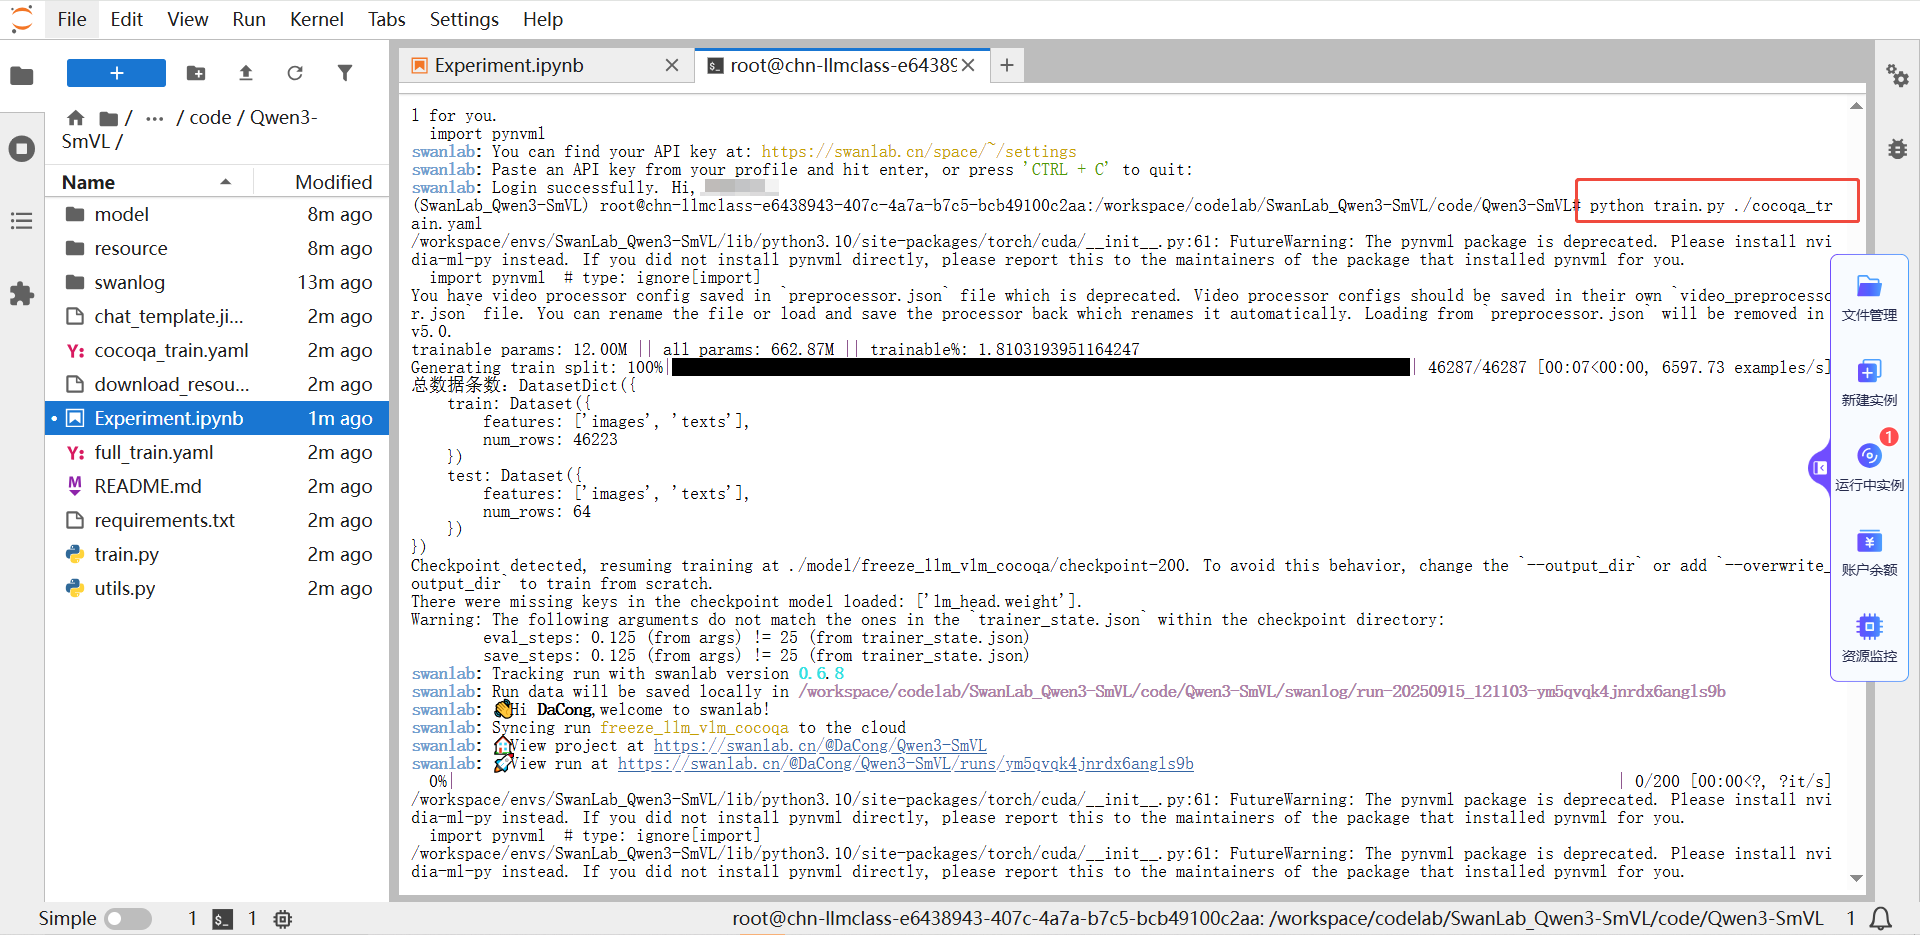Open the Property Inspector gears icon
Viewport: 1920px width, 935px height.
(x=1897, y=76)
